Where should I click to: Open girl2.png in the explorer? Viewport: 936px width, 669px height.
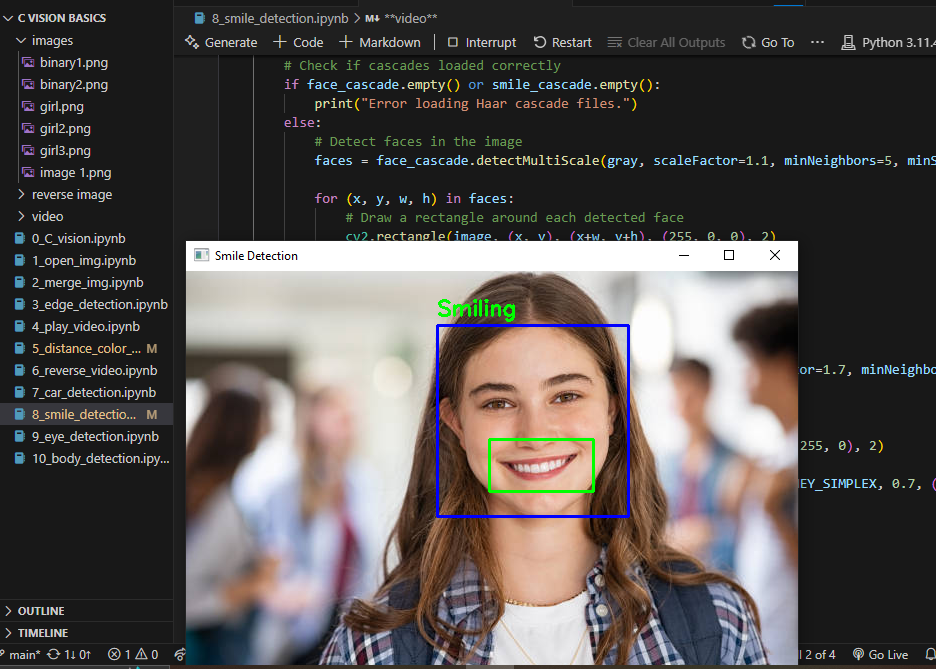point(65,129)
